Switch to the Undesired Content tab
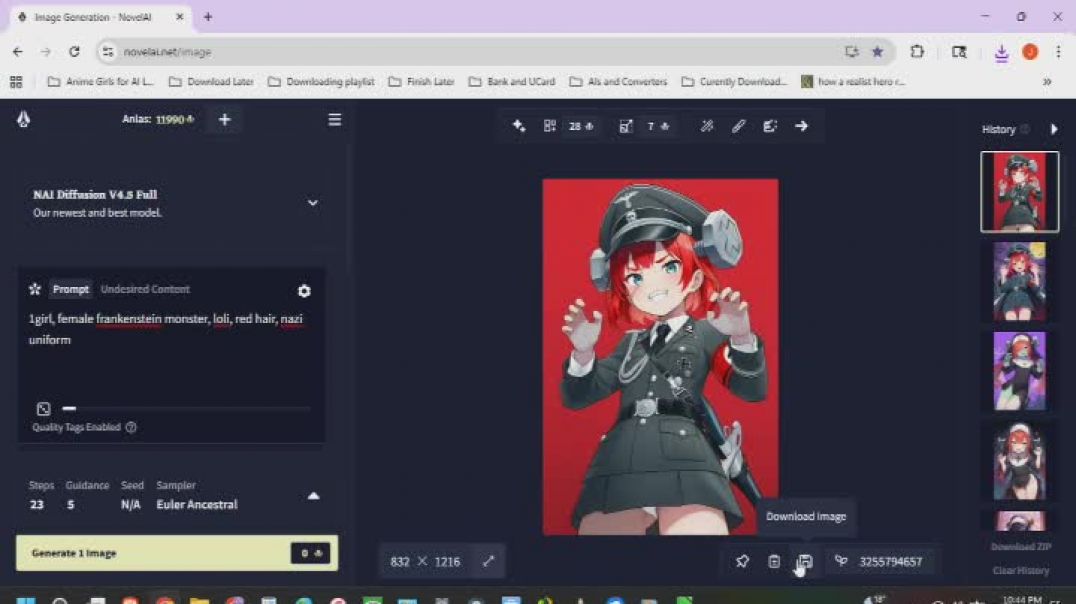Viewport: 1076px width, 604px height. tap(145, 289)
